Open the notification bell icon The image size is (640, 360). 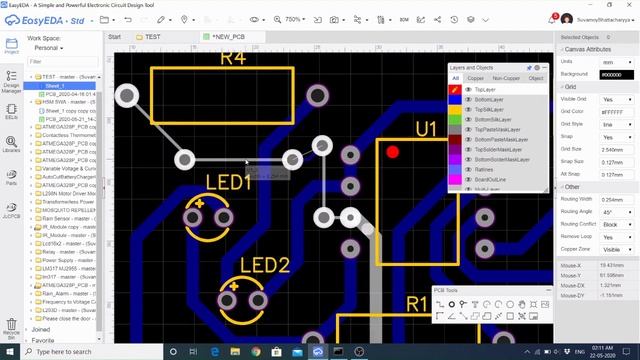[552, 19]
